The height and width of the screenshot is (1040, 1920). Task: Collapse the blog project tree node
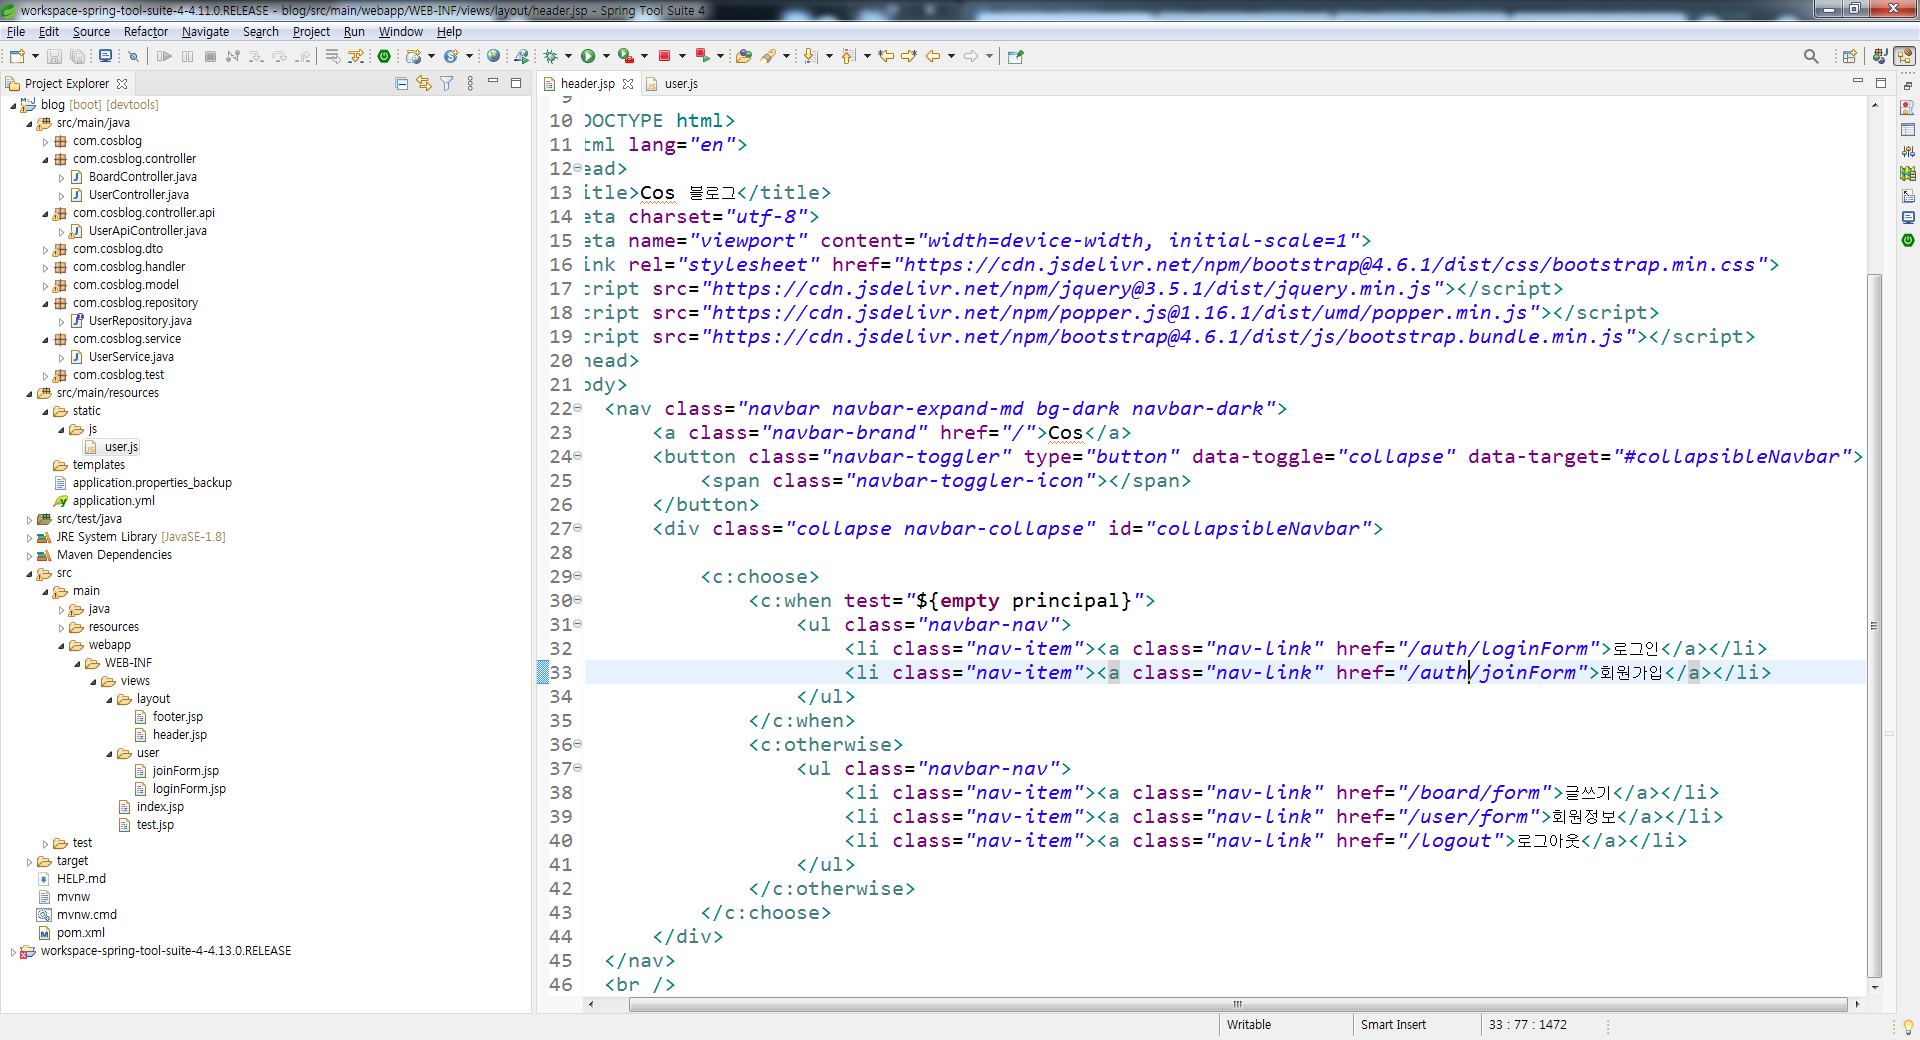tap(13, 105)
